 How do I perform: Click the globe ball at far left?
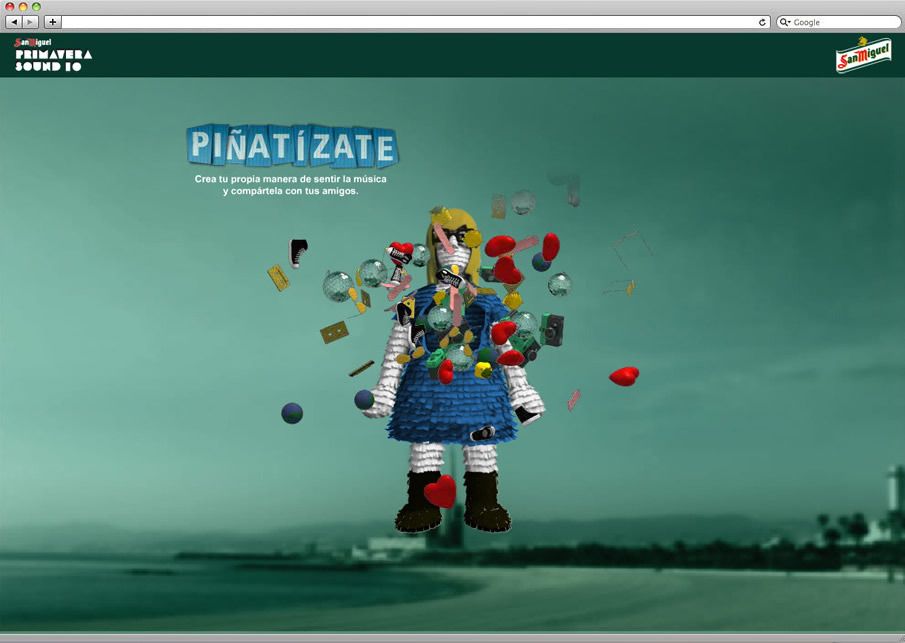(292, 413)
